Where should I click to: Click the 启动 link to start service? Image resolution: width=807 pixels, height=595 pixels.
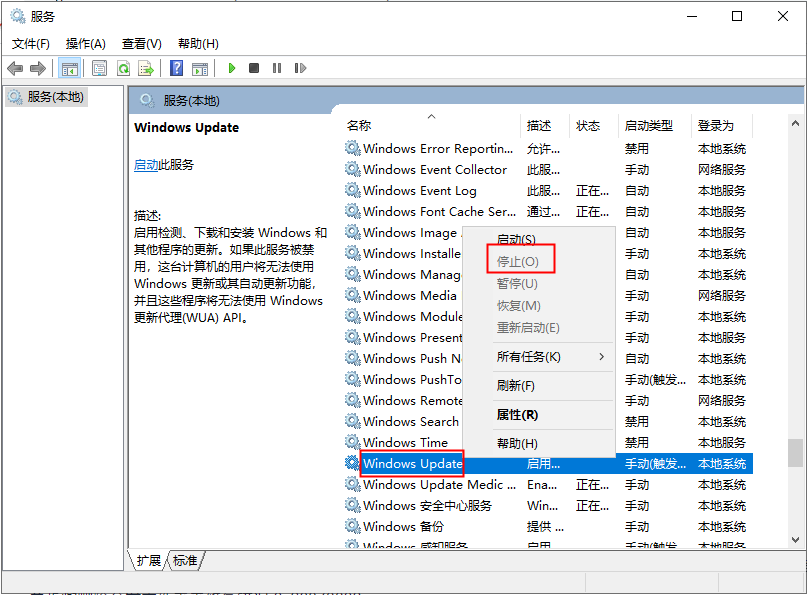click(x=146, y=165)
